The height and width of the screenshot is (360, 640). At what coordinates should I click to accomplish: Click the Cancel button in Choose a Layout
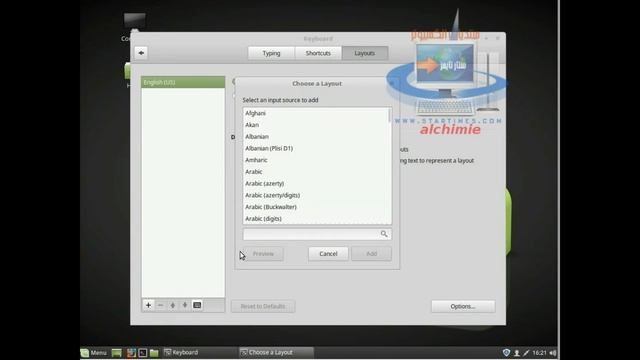[x=328, y=253]
